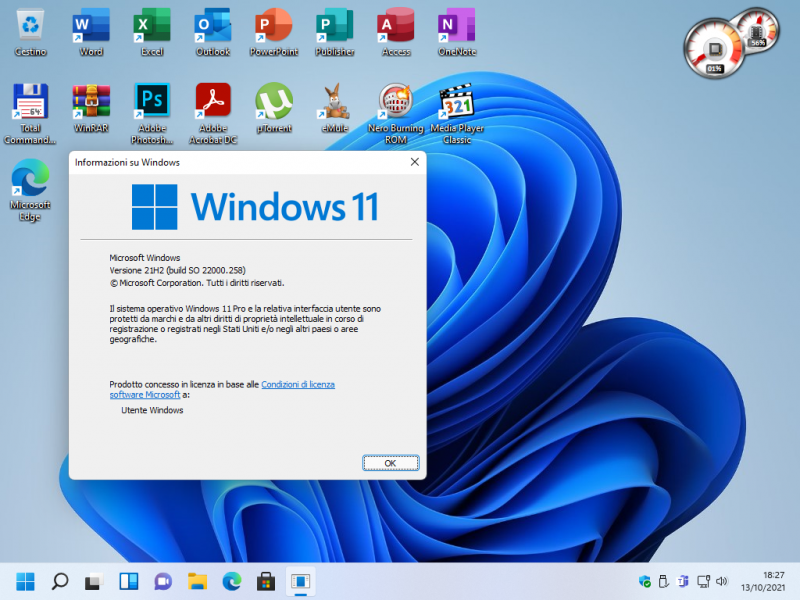The image size is (800, 600).
Task: Click the CPU meter gadget showing 01%
Action: (x=713, y=42)
